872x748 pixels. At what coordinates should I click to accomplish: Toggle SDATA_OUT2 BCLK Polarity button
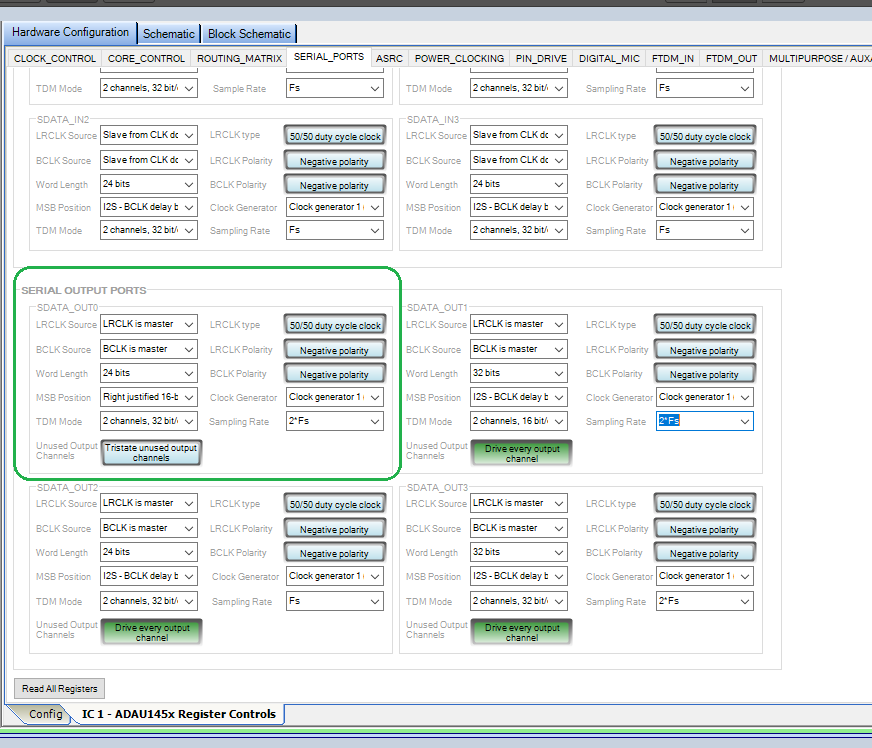click(335, 553)
